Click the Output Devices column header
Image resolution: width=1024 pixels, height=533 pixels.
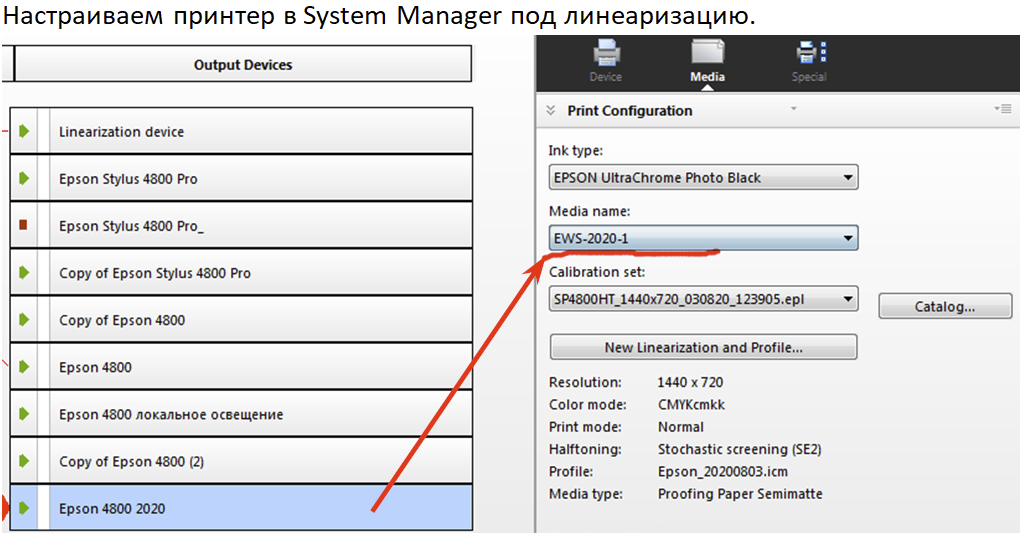(243, 64)
